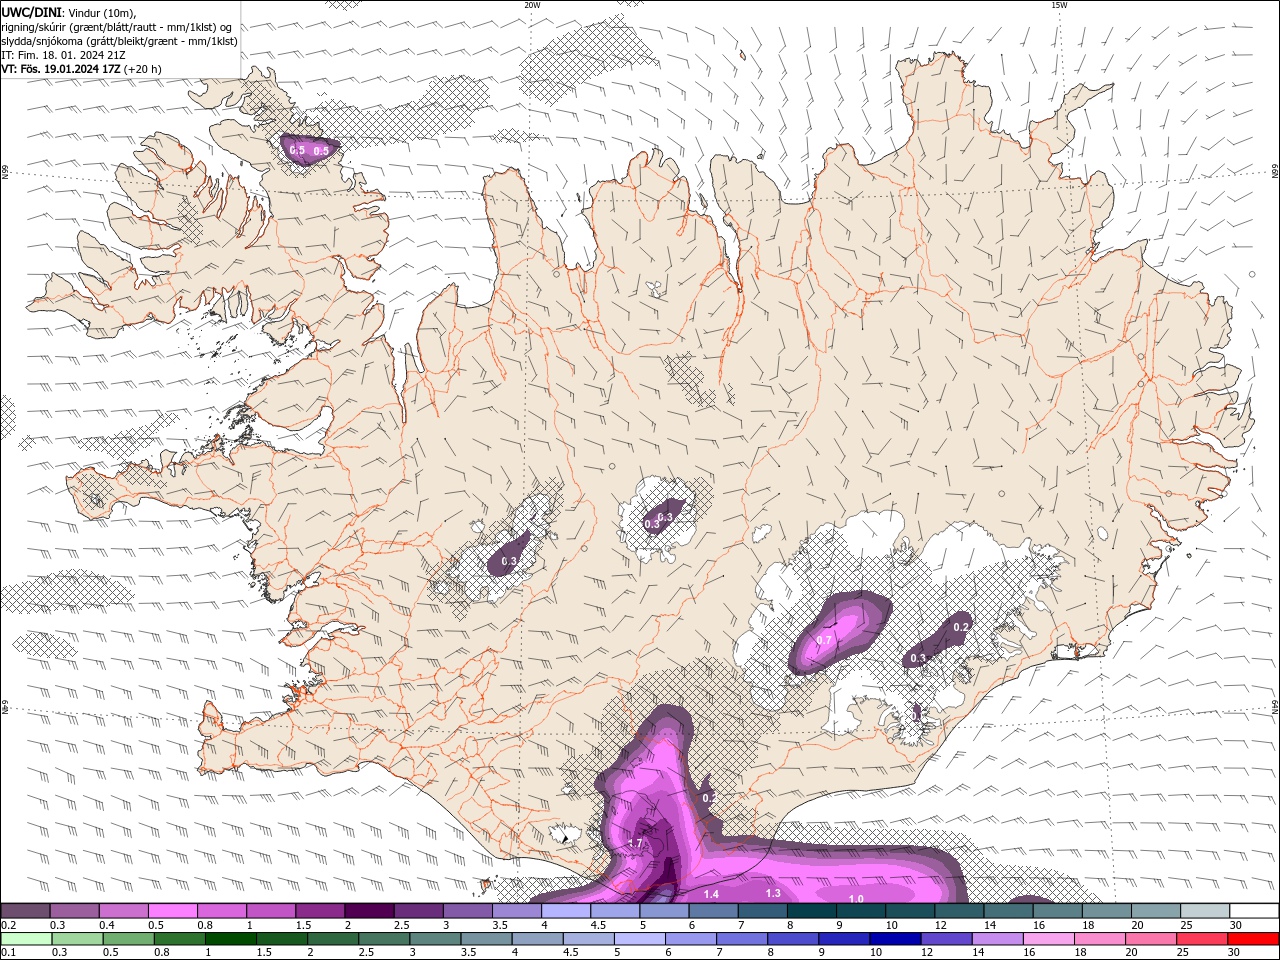Click the '20W' longitude label
The width and height of the screenshot is (1280, 960).
pos(532,5)
